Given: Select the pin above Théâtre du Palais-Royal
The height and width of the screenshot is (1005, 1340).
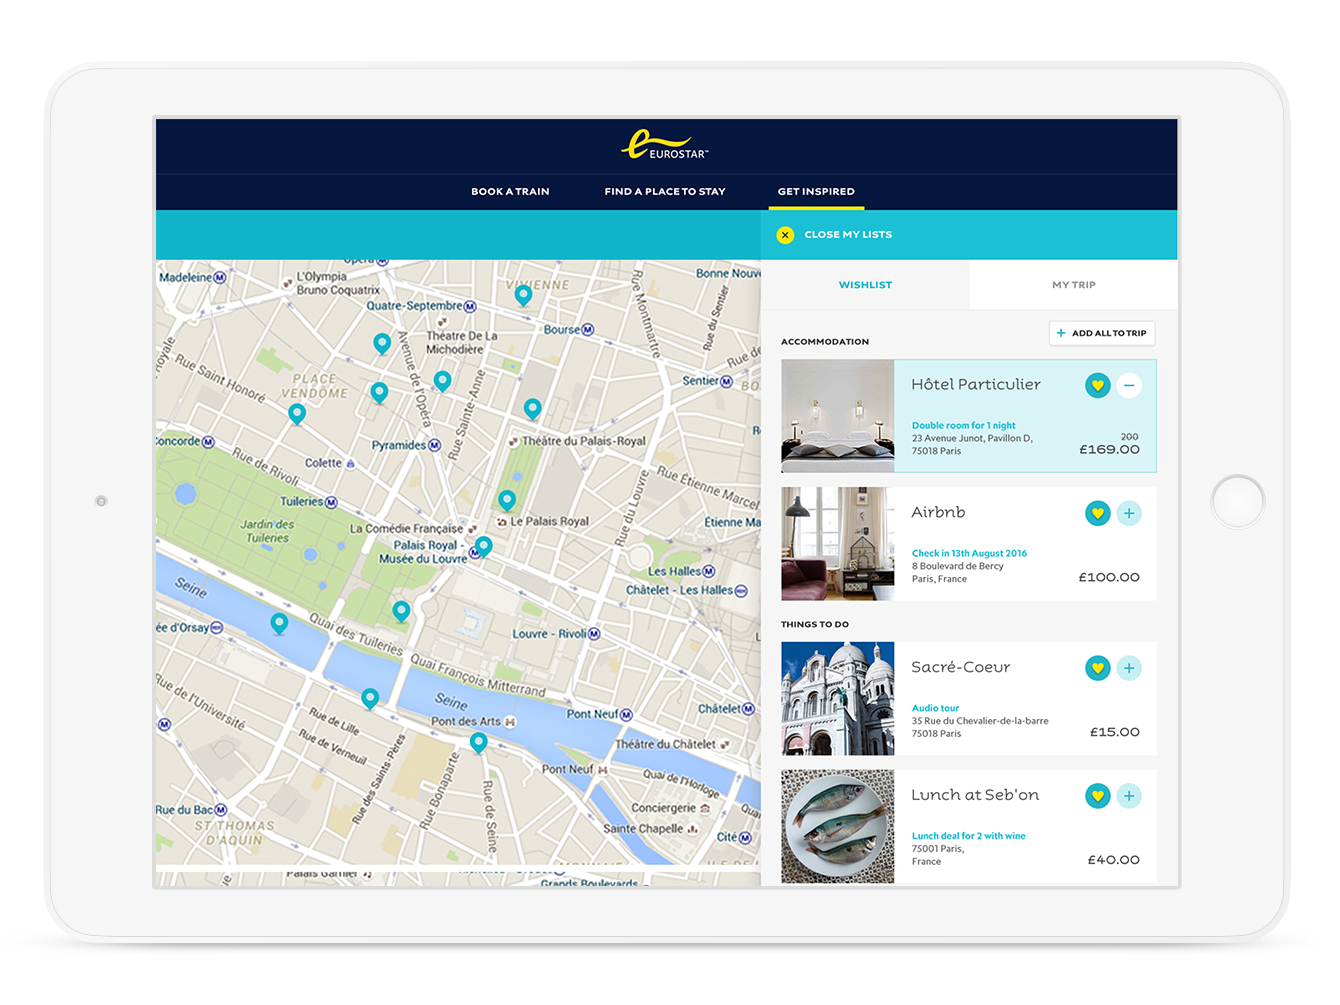Looking at the screenshot, I should 533,409.
